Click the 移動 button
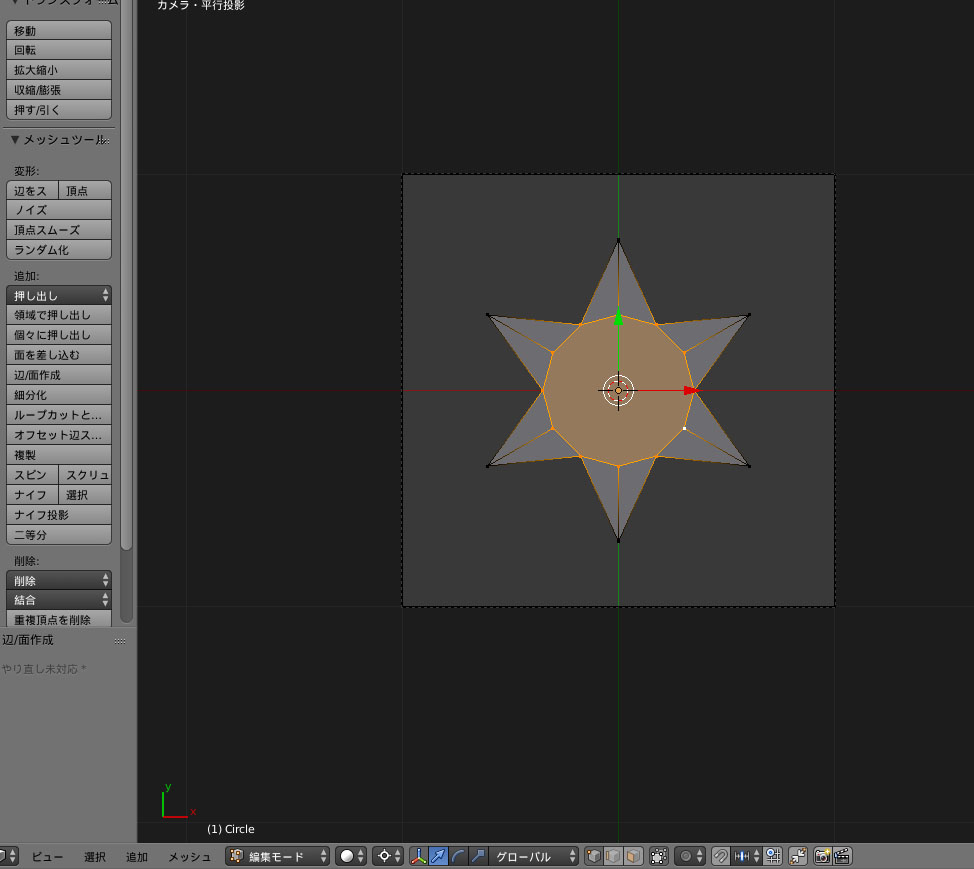The height and width of the screenshot is (869, 974). click(59, 30)
